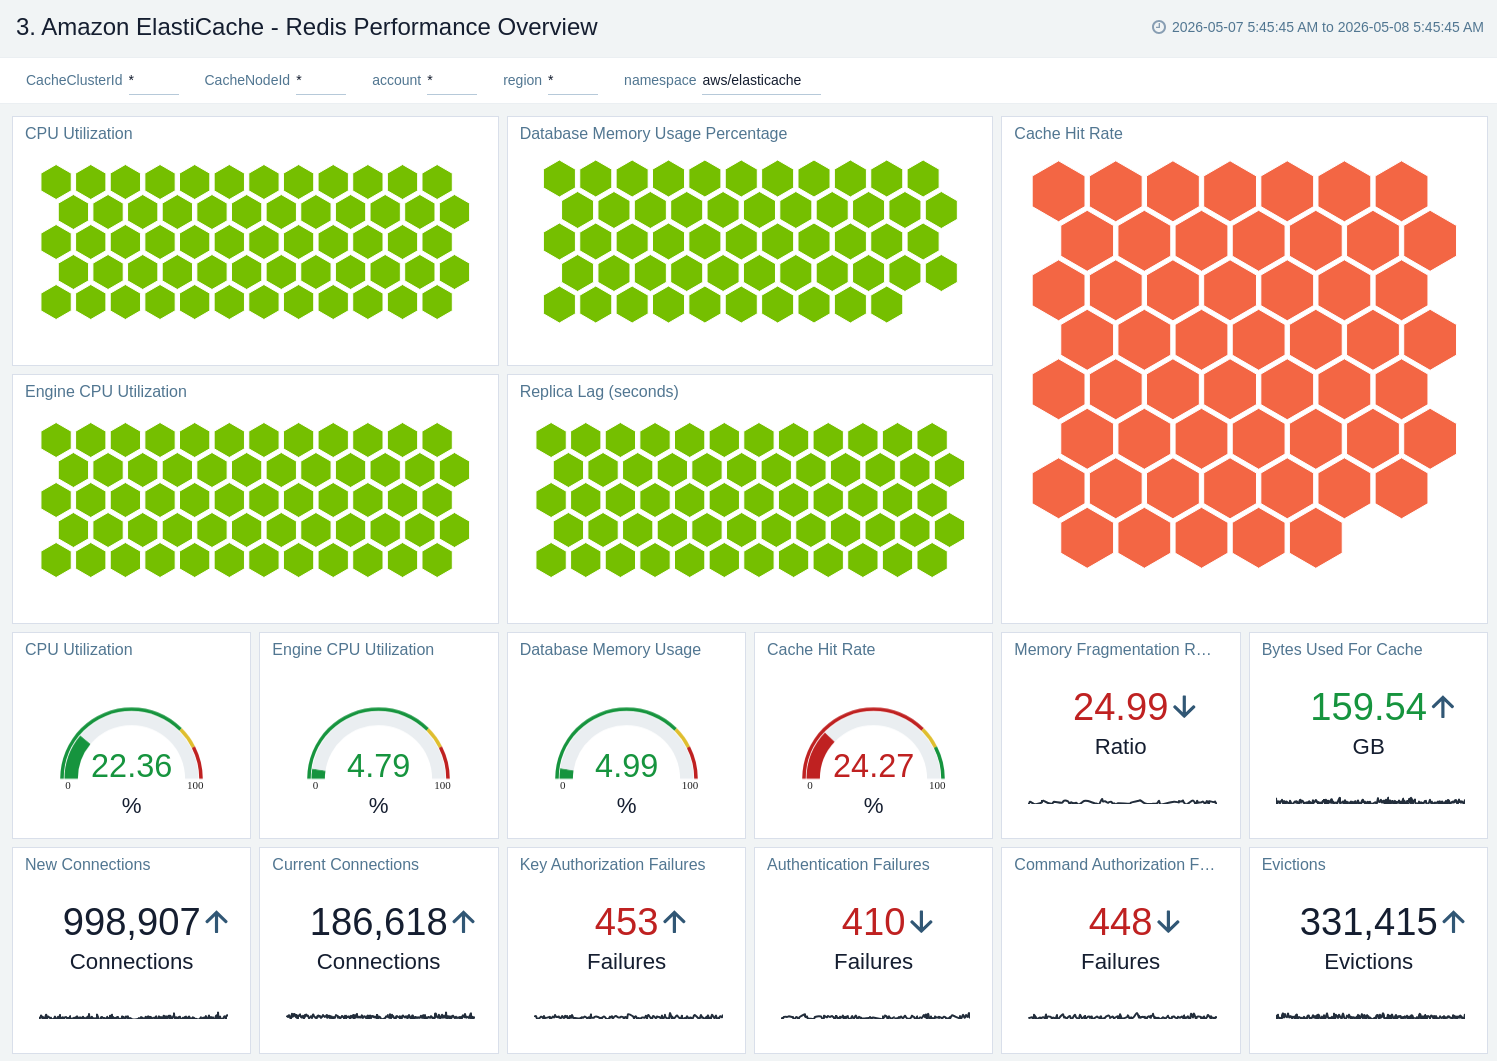The height and width of the screenshot is (1061, 1497).
Task: Edit the namespace filter aws/elasticache
Action: (761, 81)
